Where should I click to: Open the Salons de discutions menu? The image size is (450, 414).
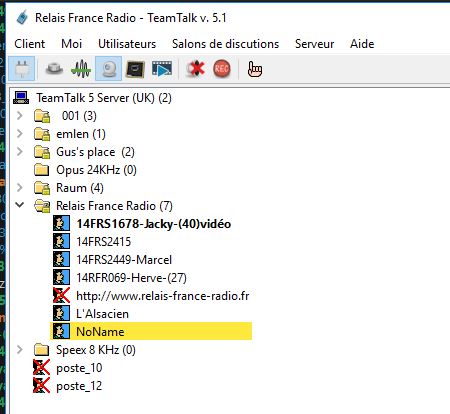click(x=225, y=44)
